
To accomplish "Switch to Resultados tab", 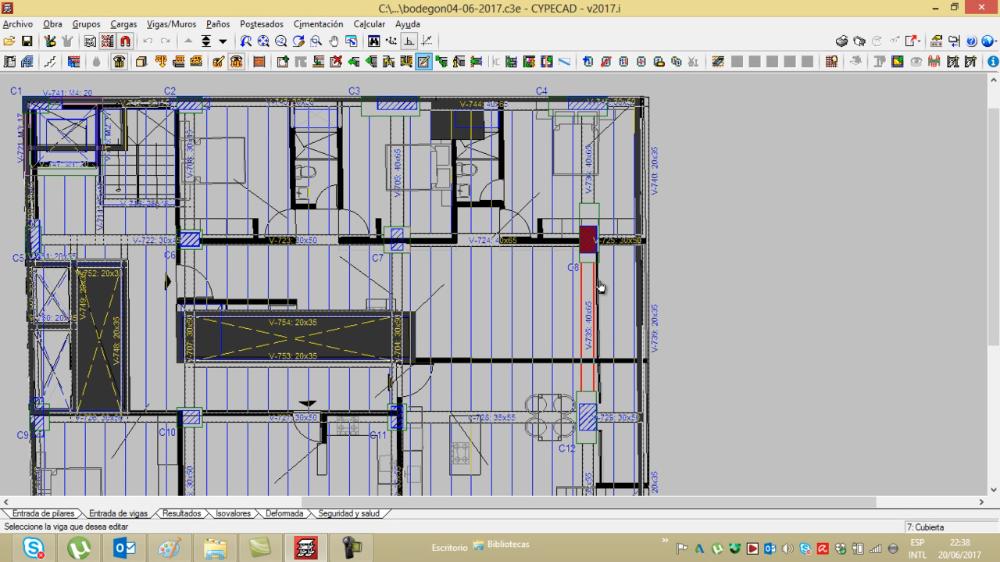I will pyautogui.click(x=181, y=513).
